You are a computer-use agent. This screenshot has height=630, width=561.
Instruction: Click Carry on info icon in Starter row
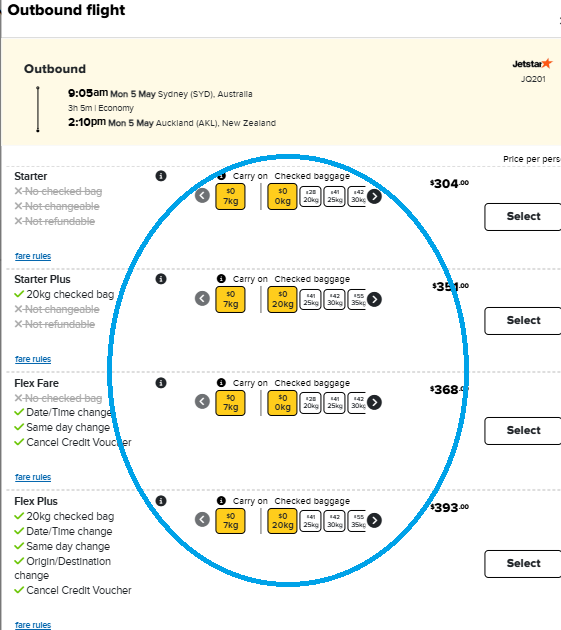(221, 176)
